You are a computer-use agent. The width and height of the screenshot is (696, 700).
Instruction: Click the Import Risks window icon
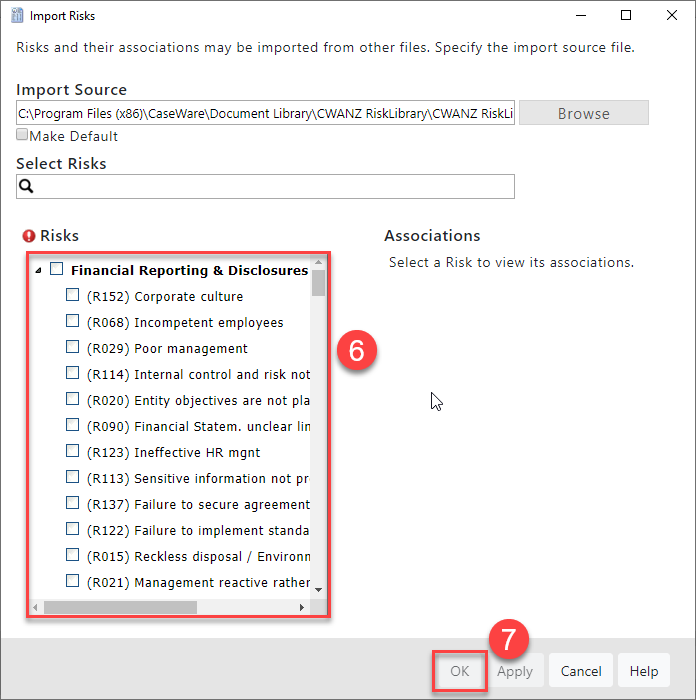(16, 16)
